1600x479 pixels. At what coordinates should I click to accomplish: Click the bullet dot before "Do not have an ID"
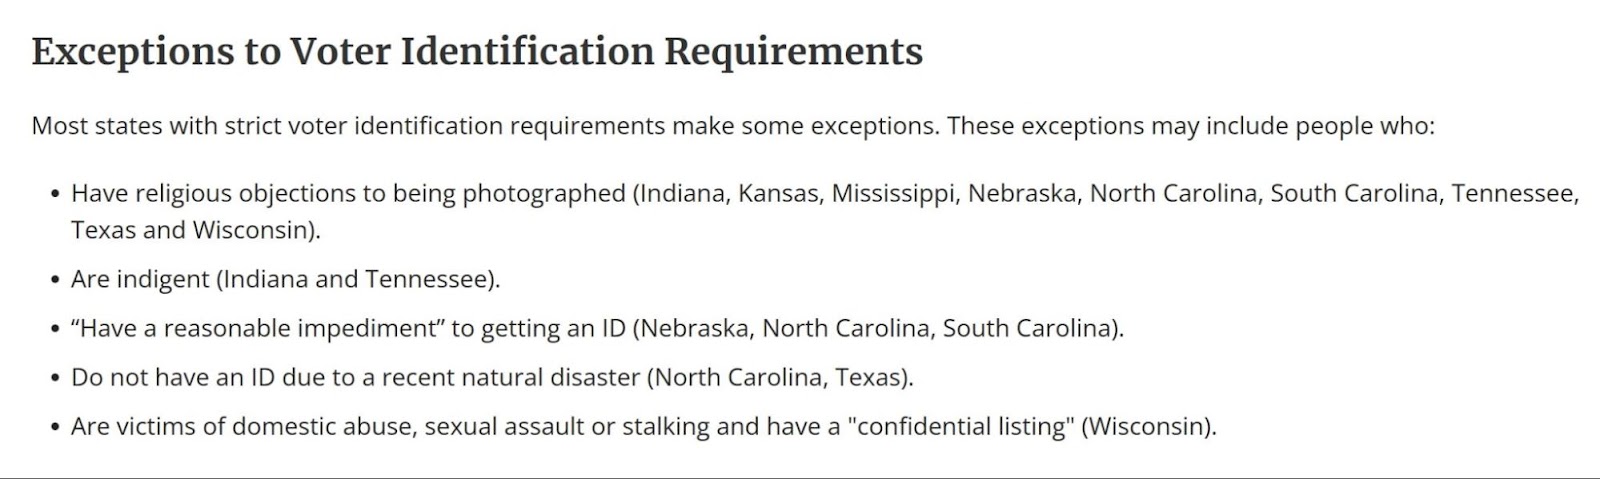coord(55,378)
